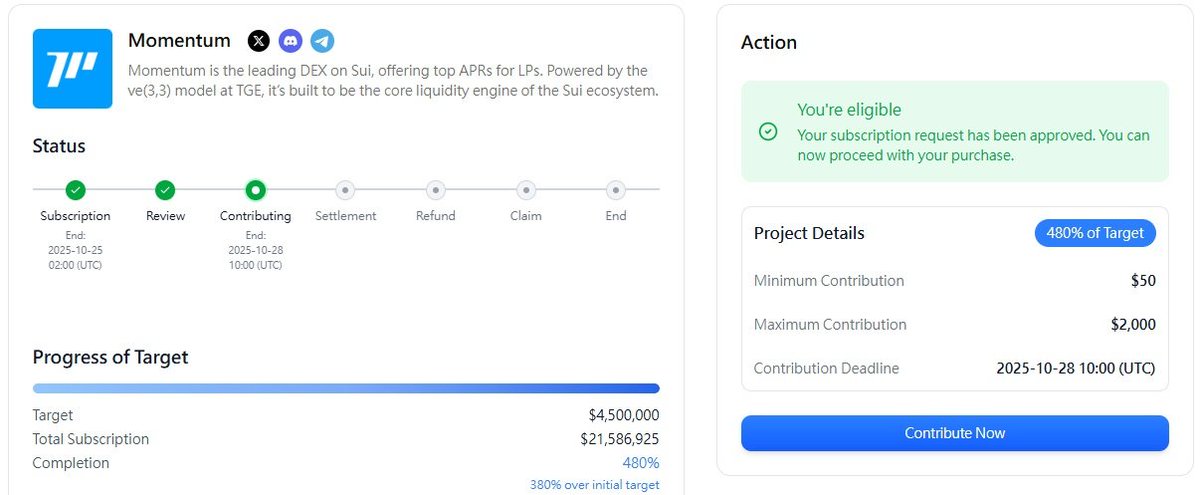Click the Momentum description paragraph

tap(394, 81)
